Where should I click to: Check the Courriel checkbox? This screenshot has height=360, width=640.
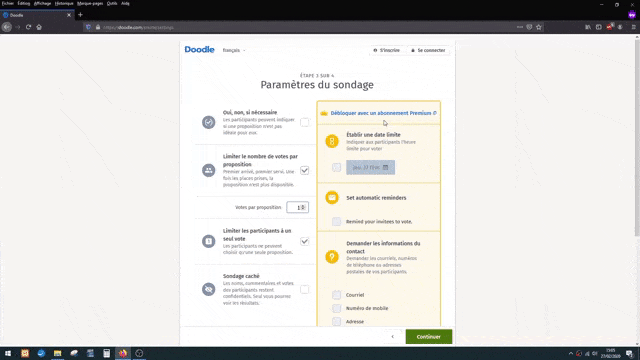pyautogui.click(x=336, y=295)
